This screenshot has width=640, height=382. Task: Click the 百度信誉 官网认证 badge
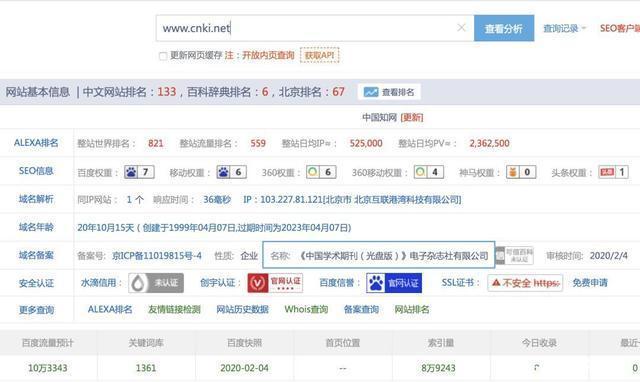click(394, 283)
